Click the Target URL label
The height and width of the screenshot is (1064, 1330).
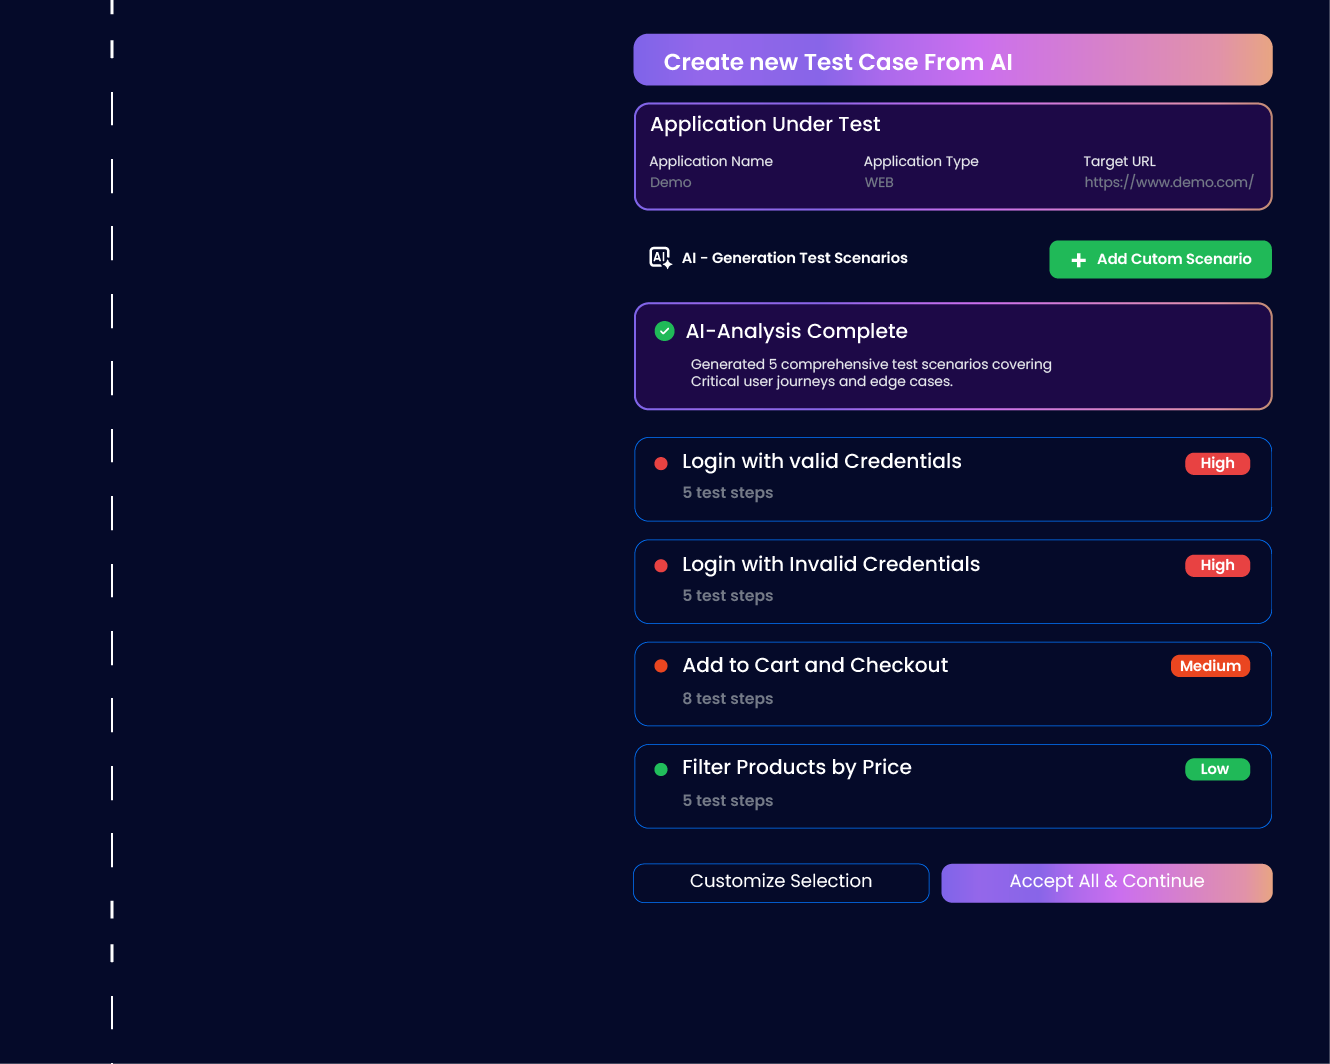1119,161
